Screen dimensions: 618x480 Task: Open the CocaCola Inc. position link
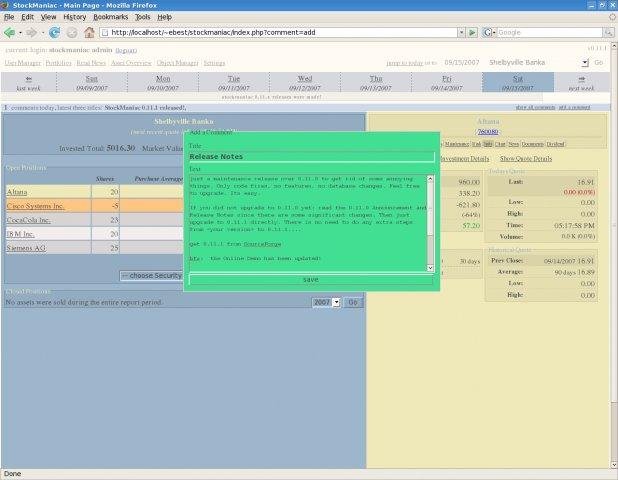pos(28,220)
